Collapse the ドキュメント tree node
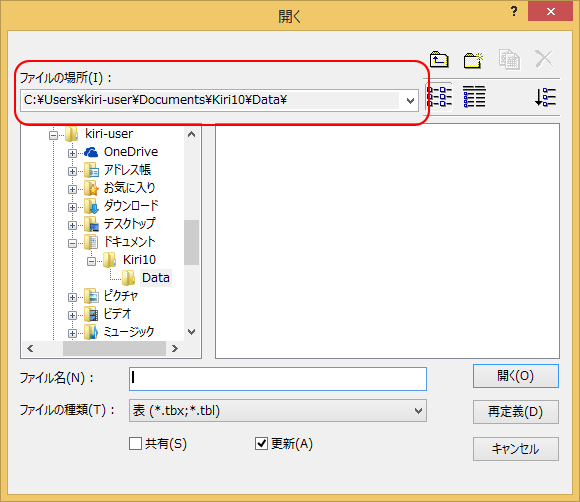Image resolution: width=580 pixels, height=502 pixels. coord(72,243)
